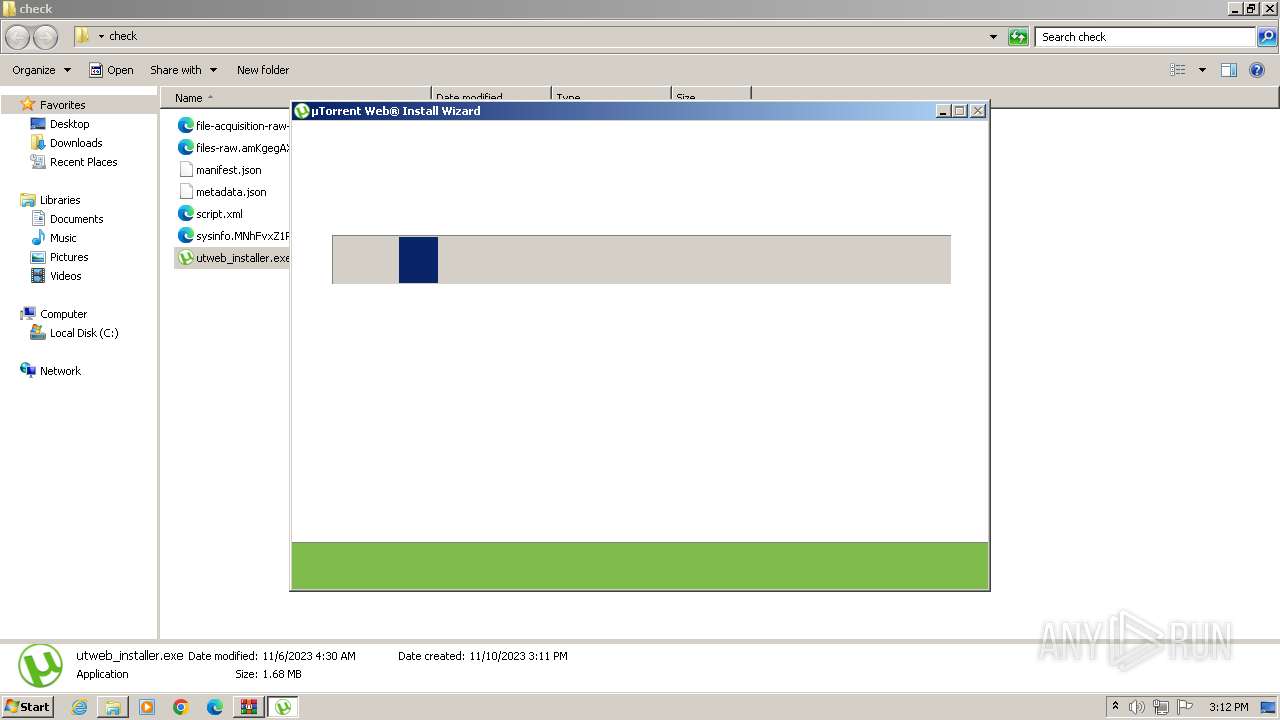1280x720 pixels.
Task: Click the installer progress bar block
Action: 418,260
